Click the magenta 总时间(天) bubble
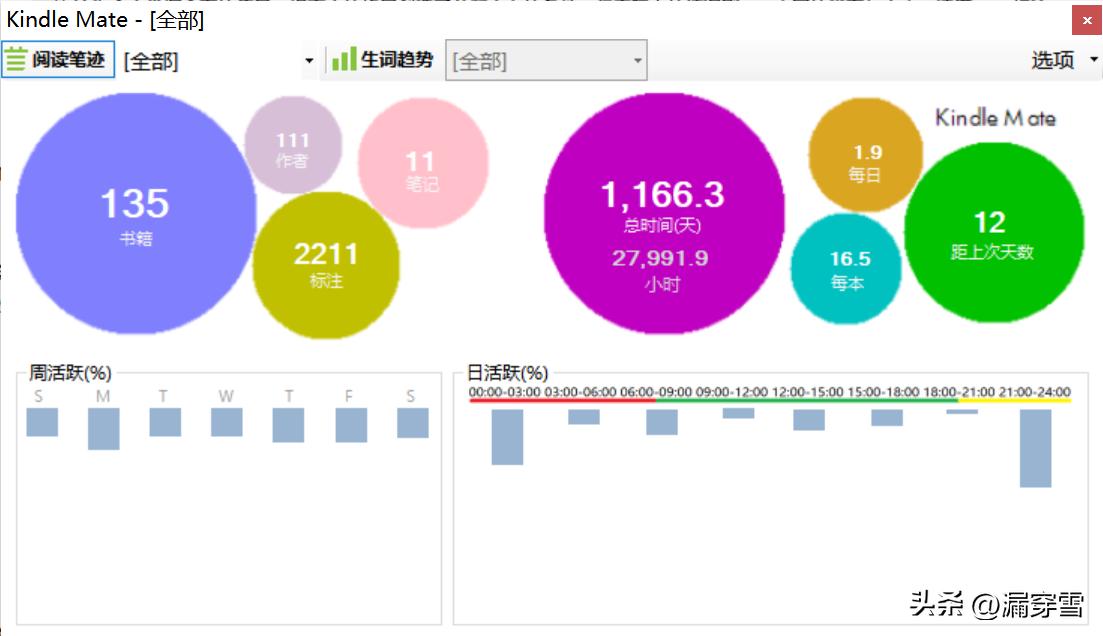Screen dimensions: 1103x636 (661, 214)
